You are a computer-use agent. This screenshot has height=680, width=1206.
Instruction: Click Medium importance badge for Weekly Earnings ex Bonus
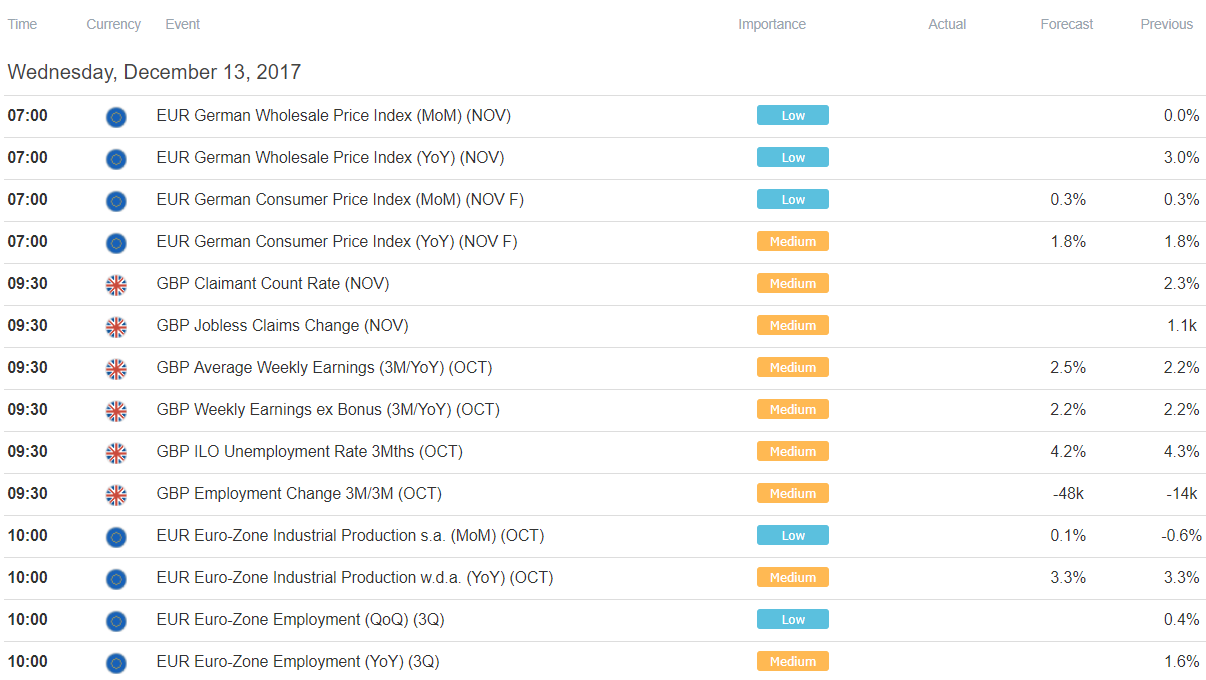[793, 410]
